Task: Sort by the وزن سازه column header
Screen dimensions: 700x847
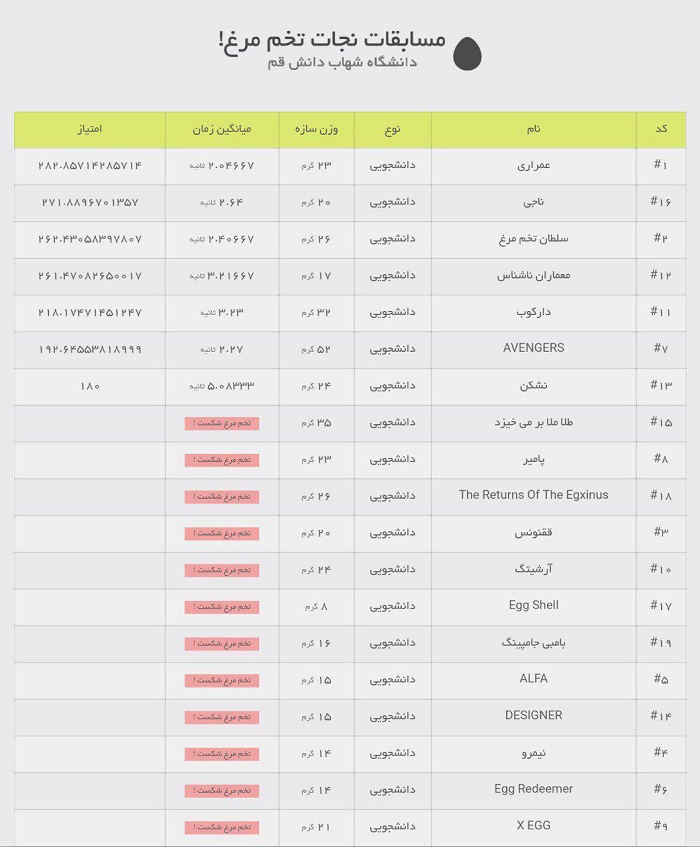Action: pyautogui.click(x=316, y=130)
